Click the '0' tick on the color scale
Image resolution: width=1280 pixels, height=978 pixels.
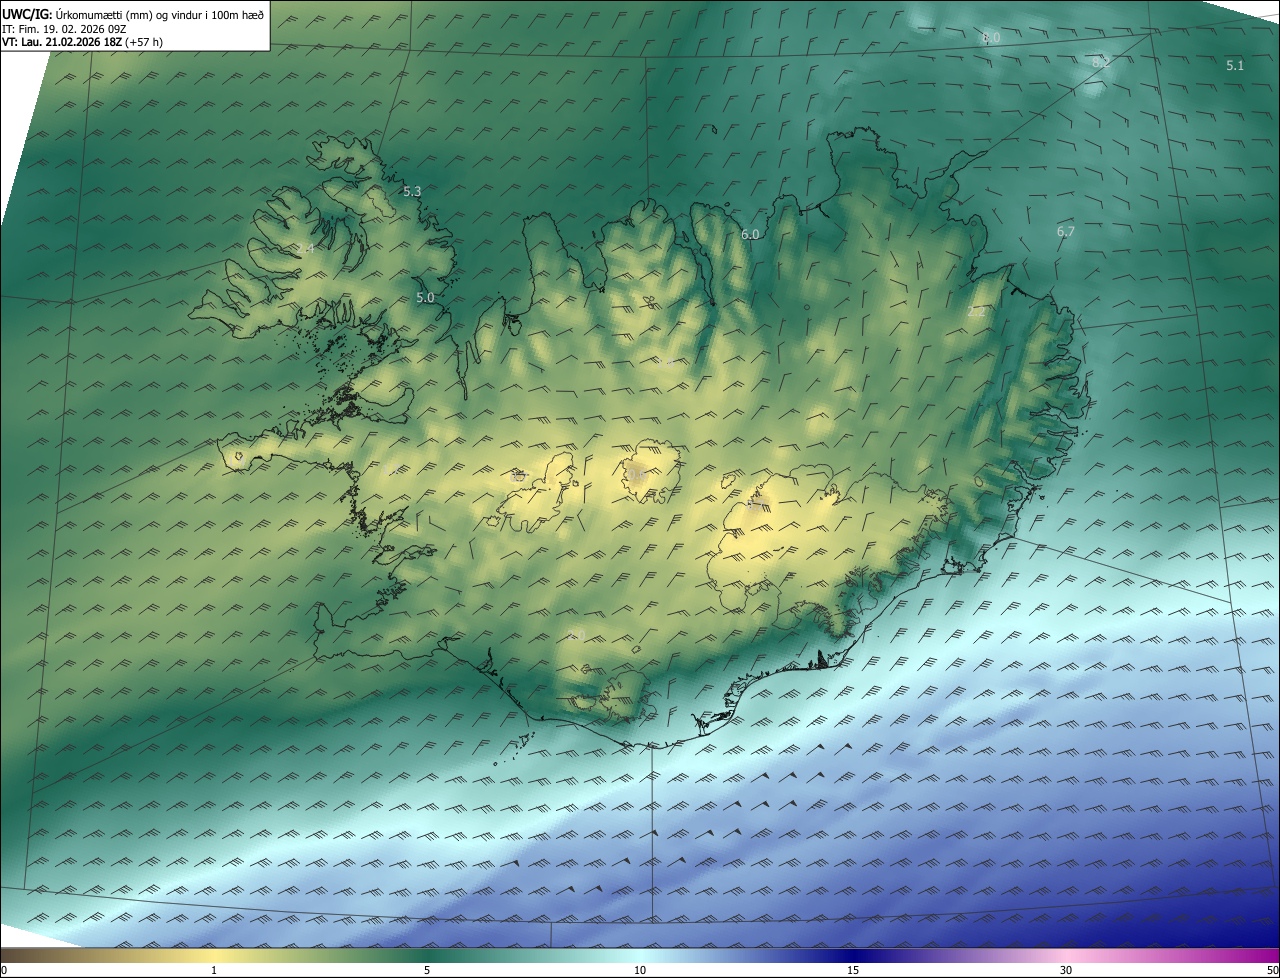click(x=4, y=970)
